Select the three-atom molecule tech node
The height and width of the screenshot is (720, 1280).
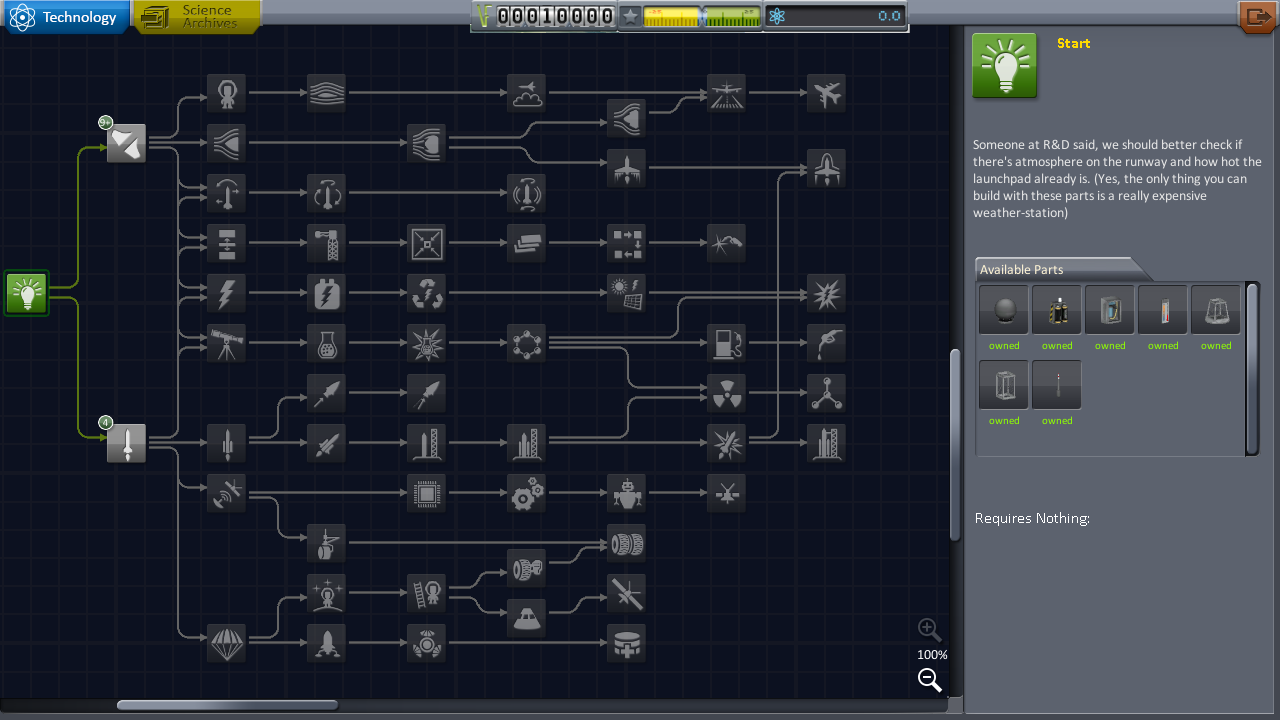826,393
